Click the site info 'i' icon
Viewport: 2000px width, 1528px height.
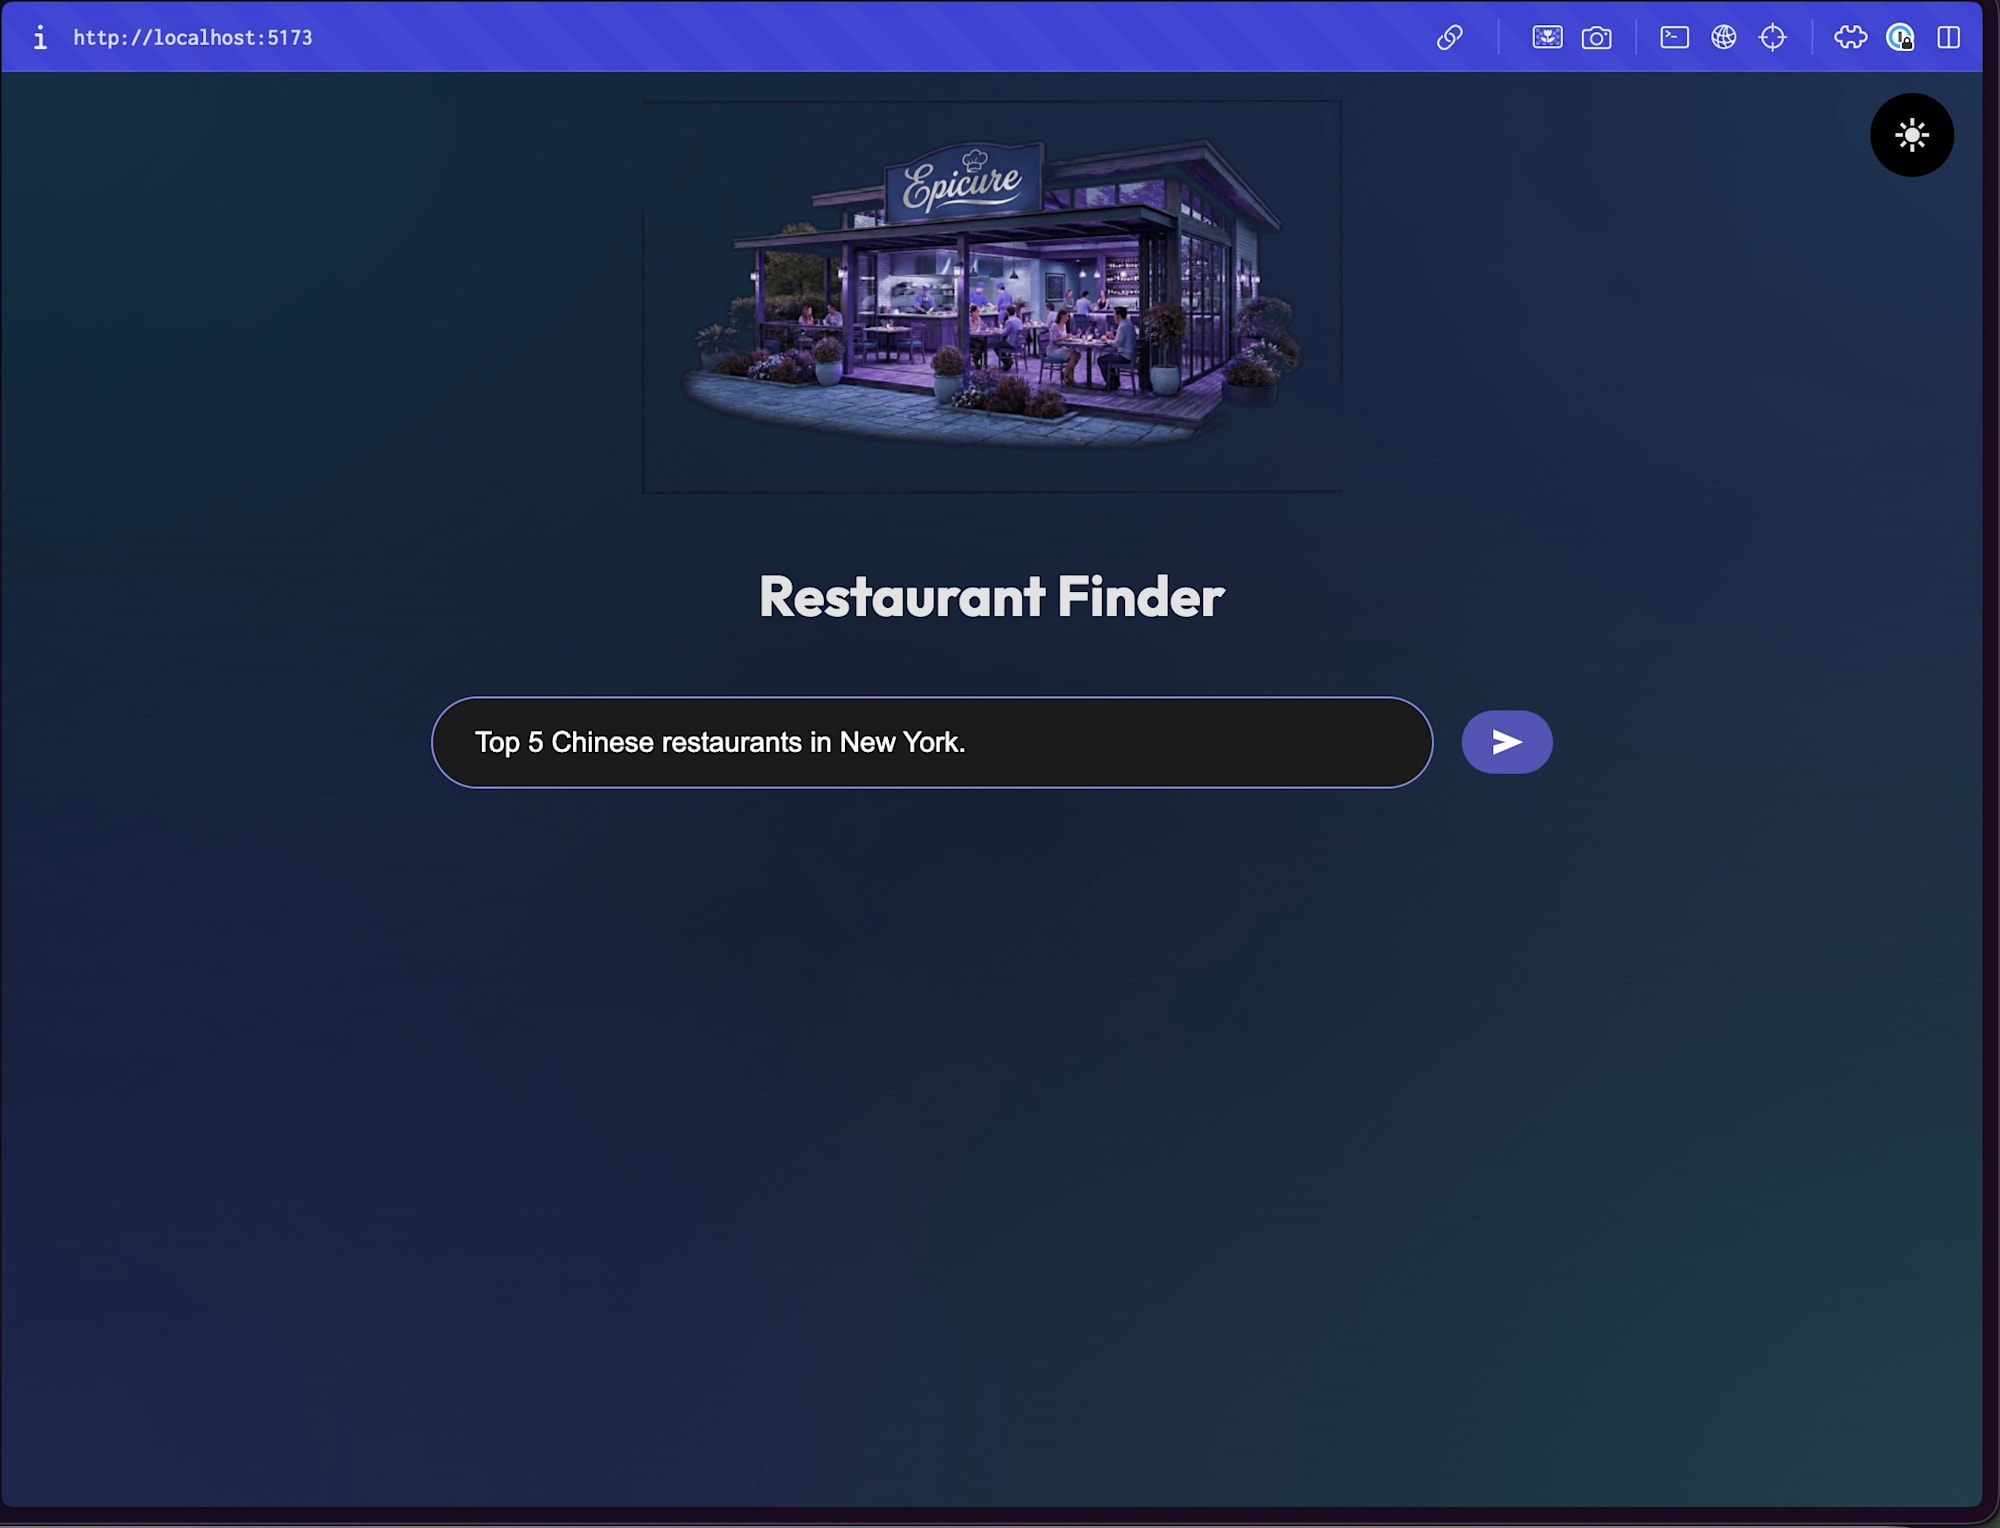point(40,38)
